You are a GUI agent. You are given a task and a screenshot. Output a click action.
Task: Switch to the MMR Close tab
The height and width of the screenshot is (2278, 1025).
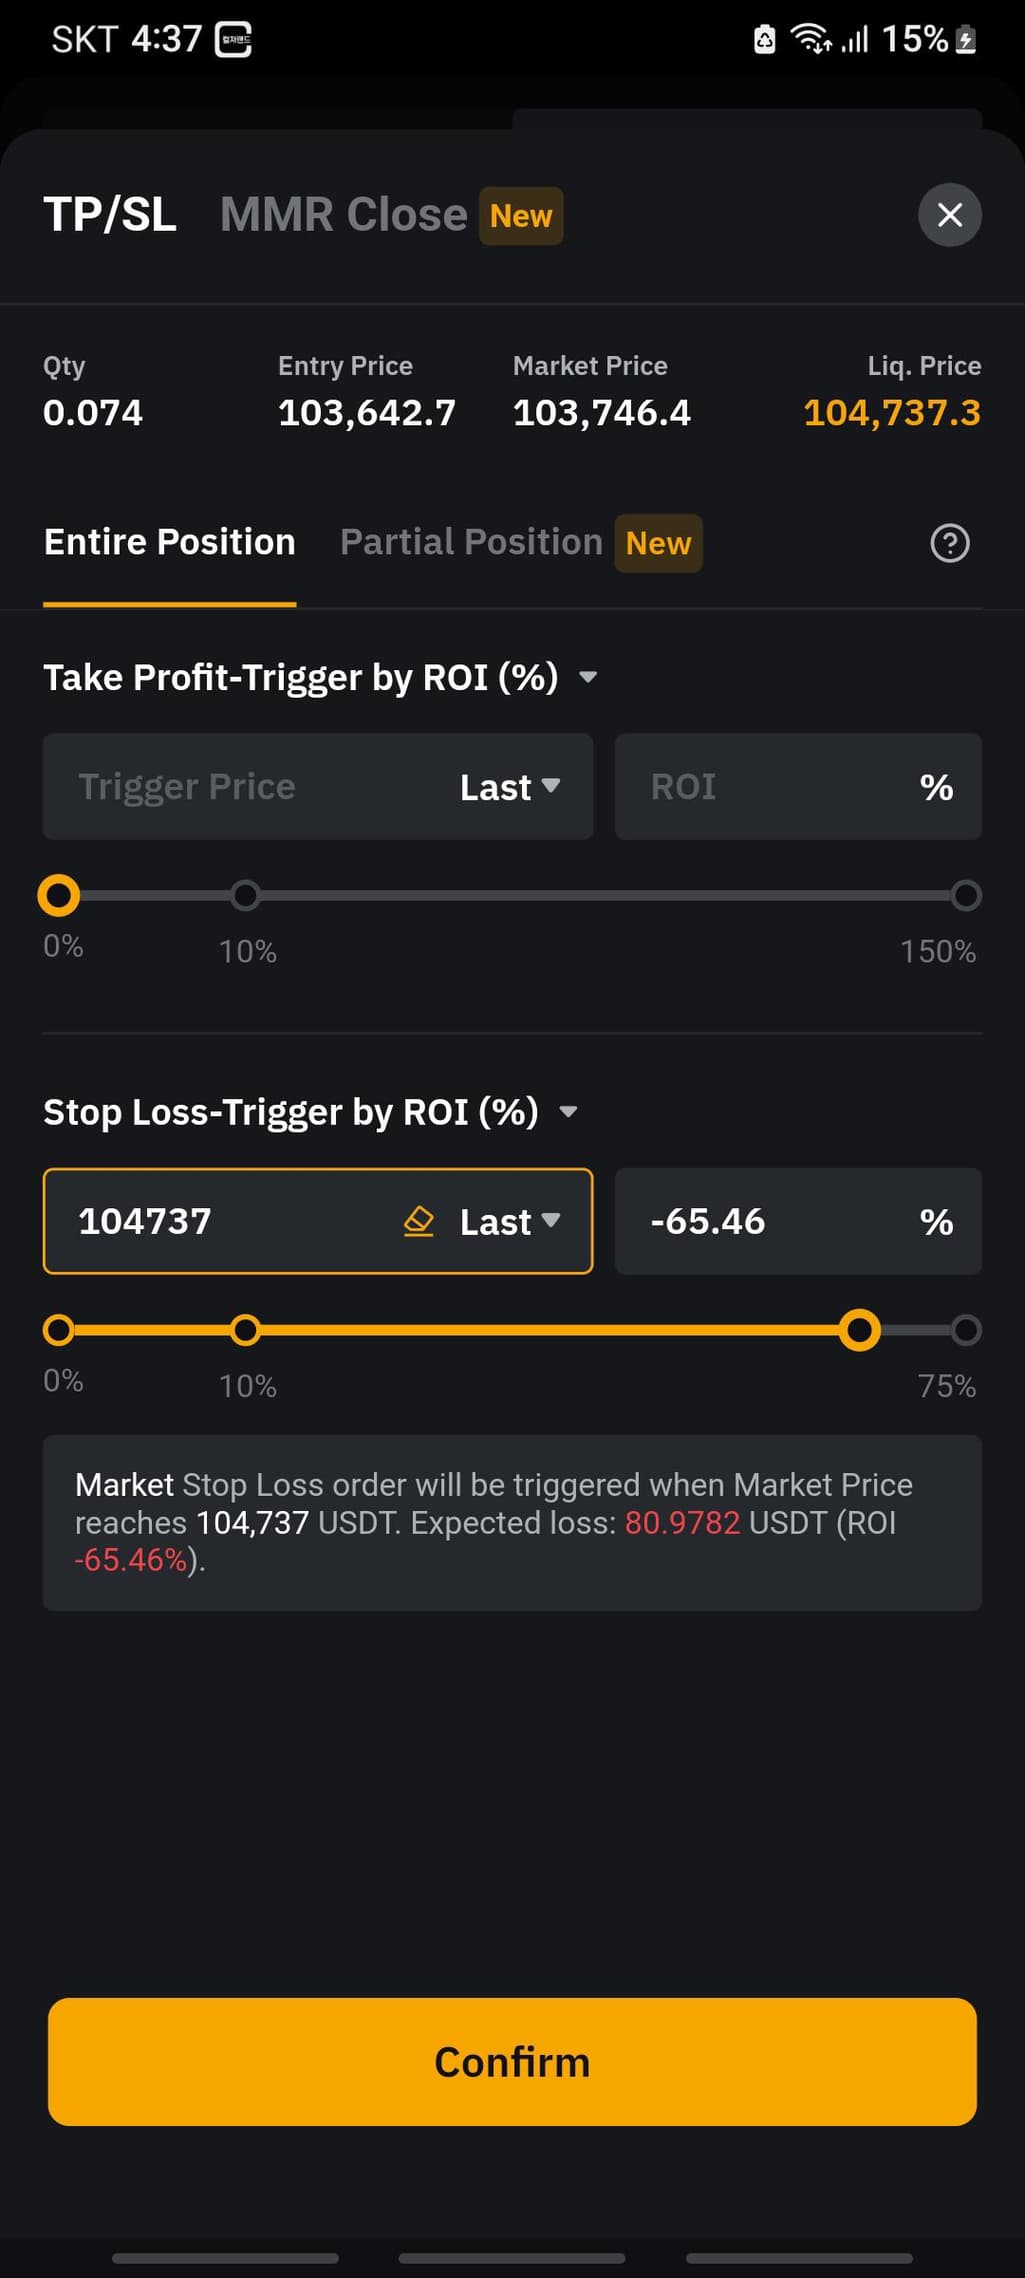(343, 214)
